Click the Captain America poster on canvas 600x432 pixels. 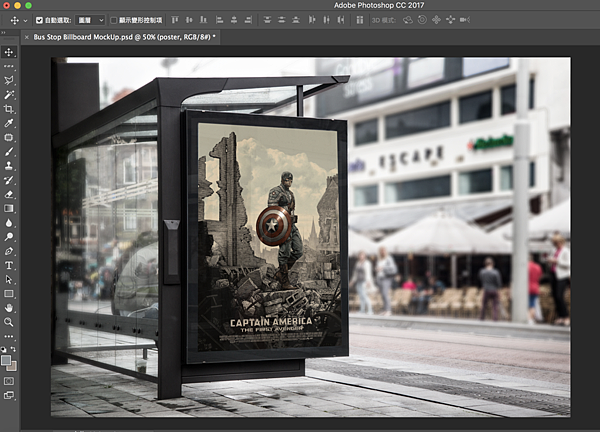(x=267, y=236)
